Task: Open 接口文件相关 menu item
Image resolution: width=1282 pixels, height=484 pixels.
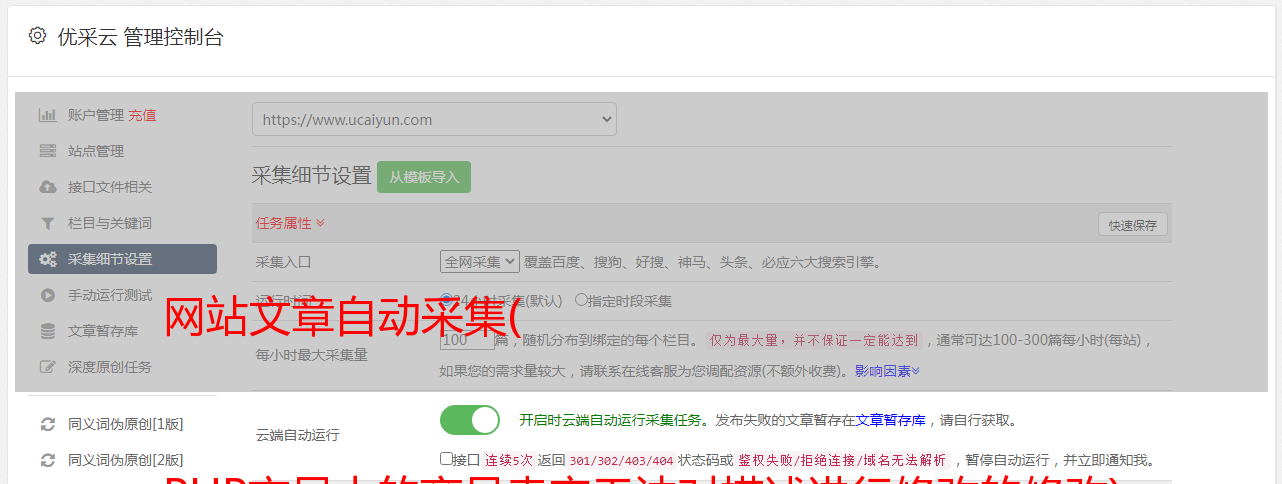Action: click(110, 187)
